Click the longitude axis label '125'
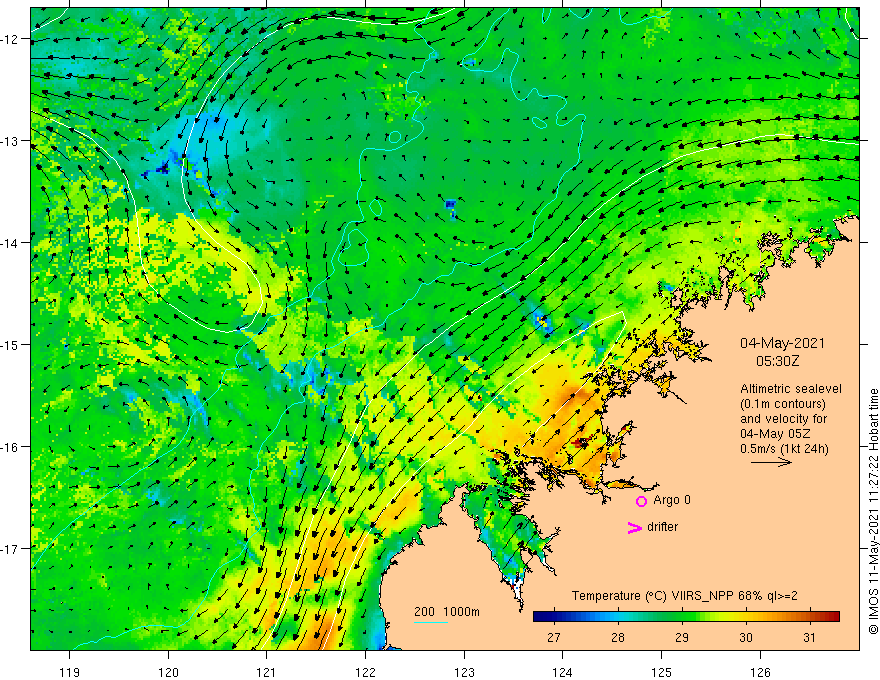 pyautogui.click(x=661, y=672)
